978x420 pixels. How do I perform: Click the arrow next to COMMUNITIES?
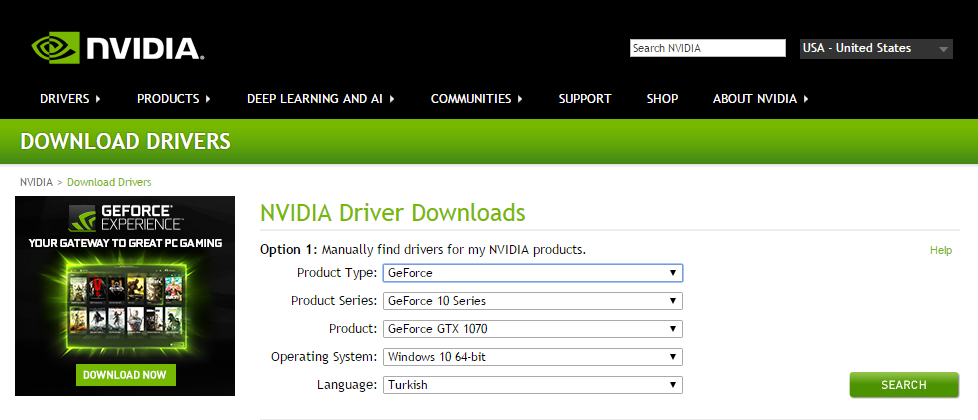pos(520,99)
